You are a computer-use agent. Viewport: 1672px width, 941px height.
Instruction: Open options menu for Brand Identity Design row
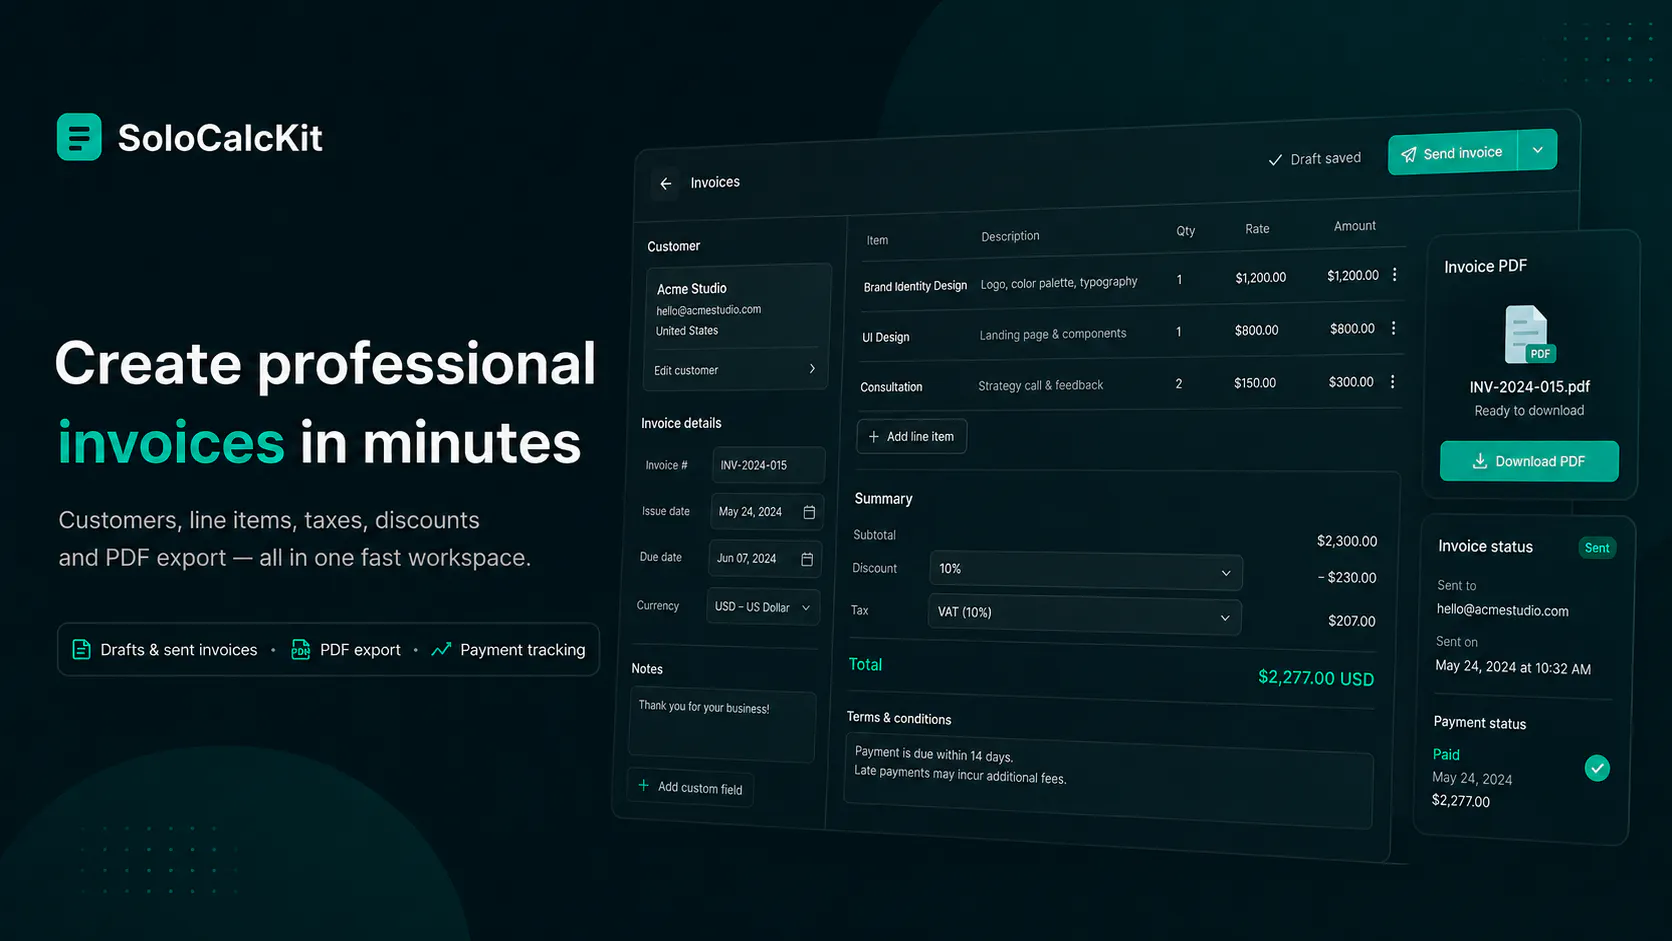[x=1395, y=275]
